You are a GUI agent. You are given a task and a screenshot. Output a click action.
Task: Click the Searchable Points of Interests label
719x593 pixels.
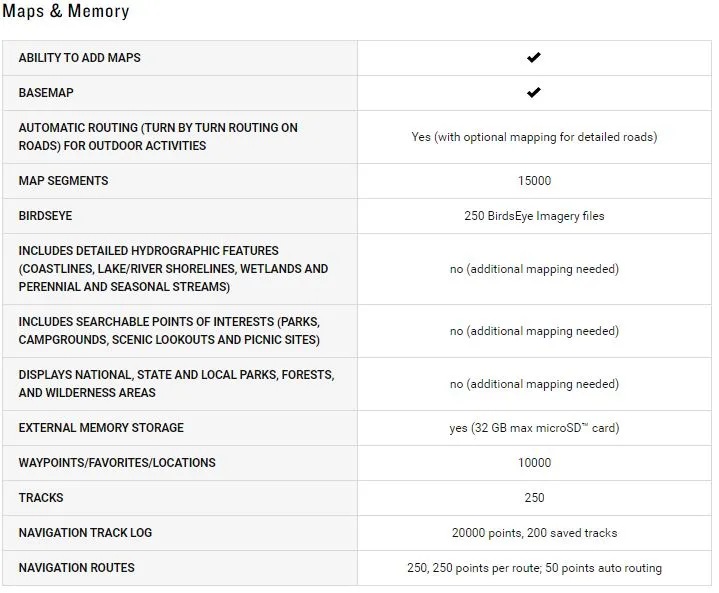[169, 331]
